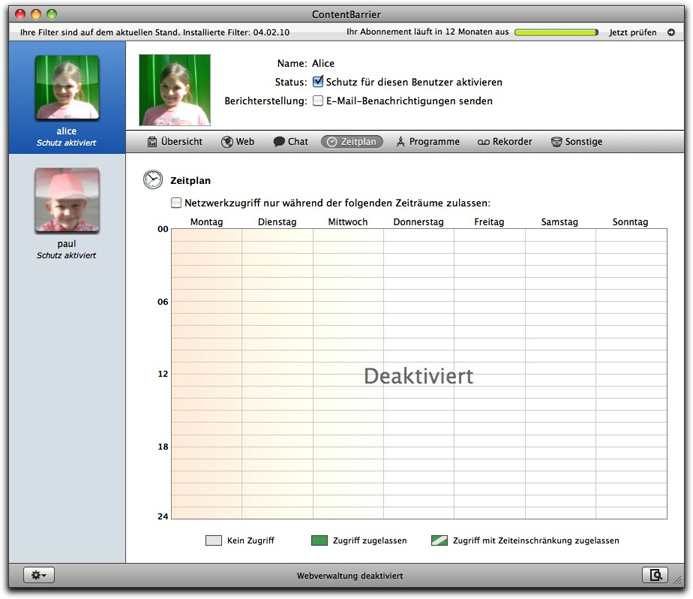Zoom the ContentBarrier window
This screenshot has height=599, width=693.
[x=52, y=14]
